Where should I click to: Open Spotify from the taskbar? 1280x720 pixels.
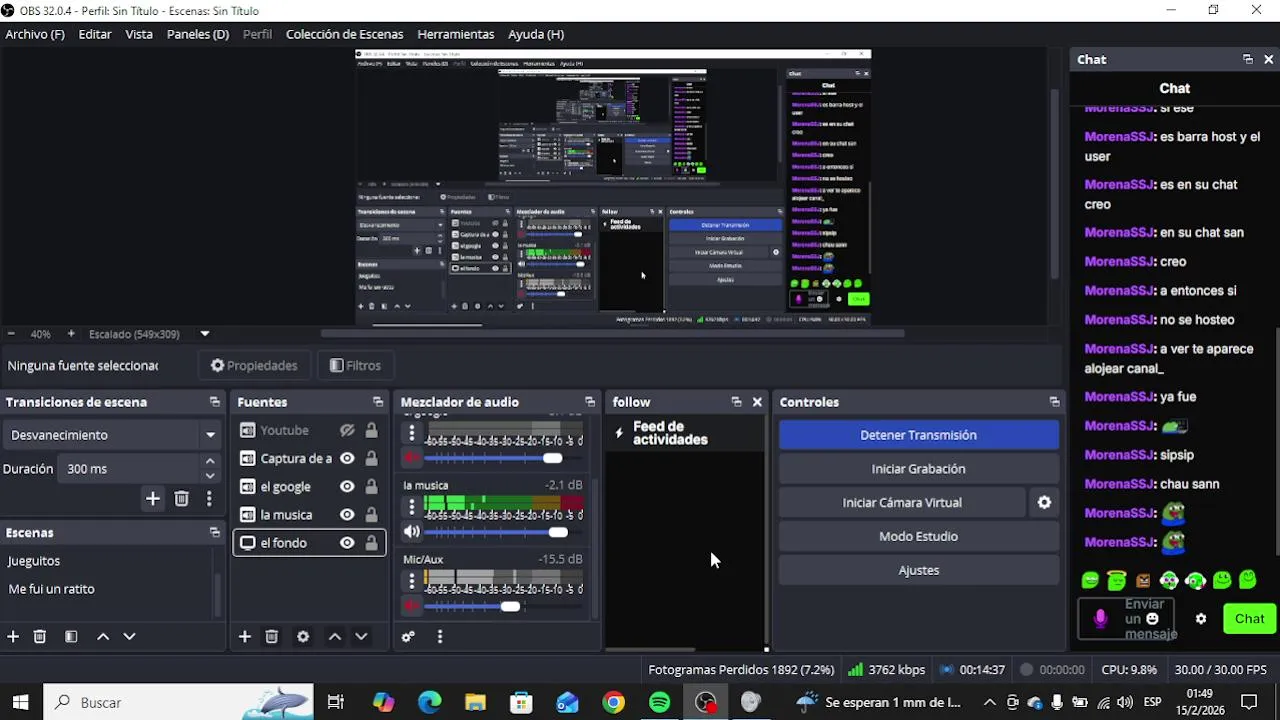(660, 702)
